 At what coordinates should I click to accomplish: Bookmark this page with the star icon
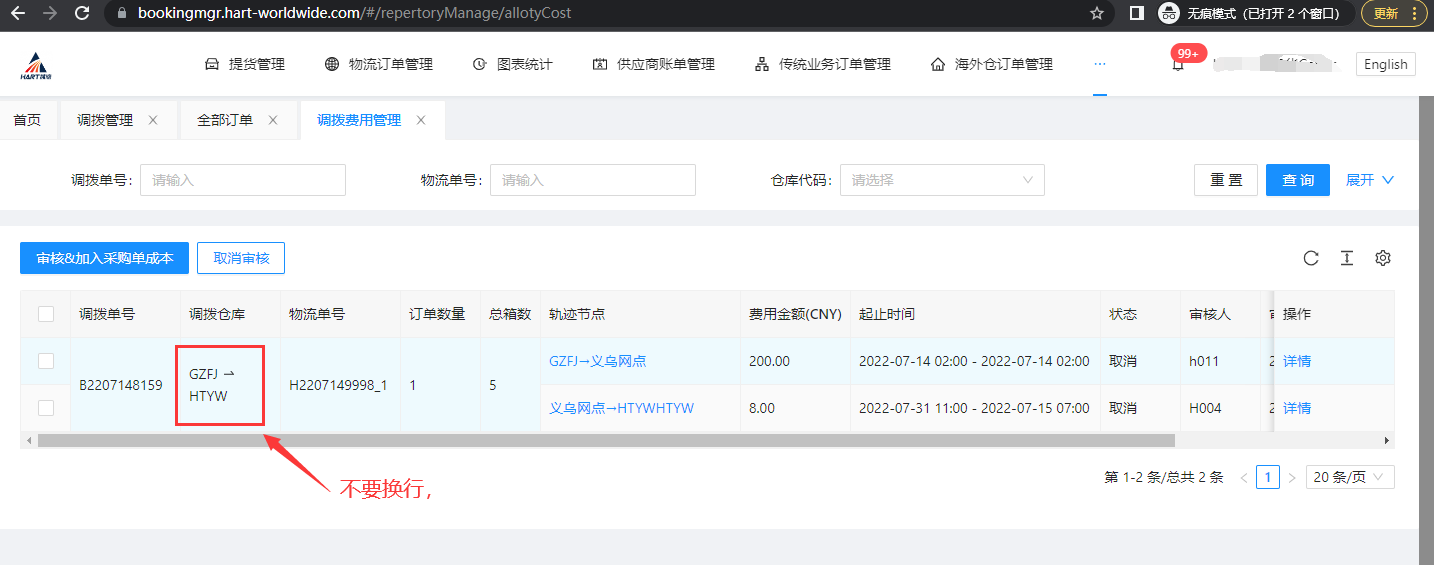1097,13
